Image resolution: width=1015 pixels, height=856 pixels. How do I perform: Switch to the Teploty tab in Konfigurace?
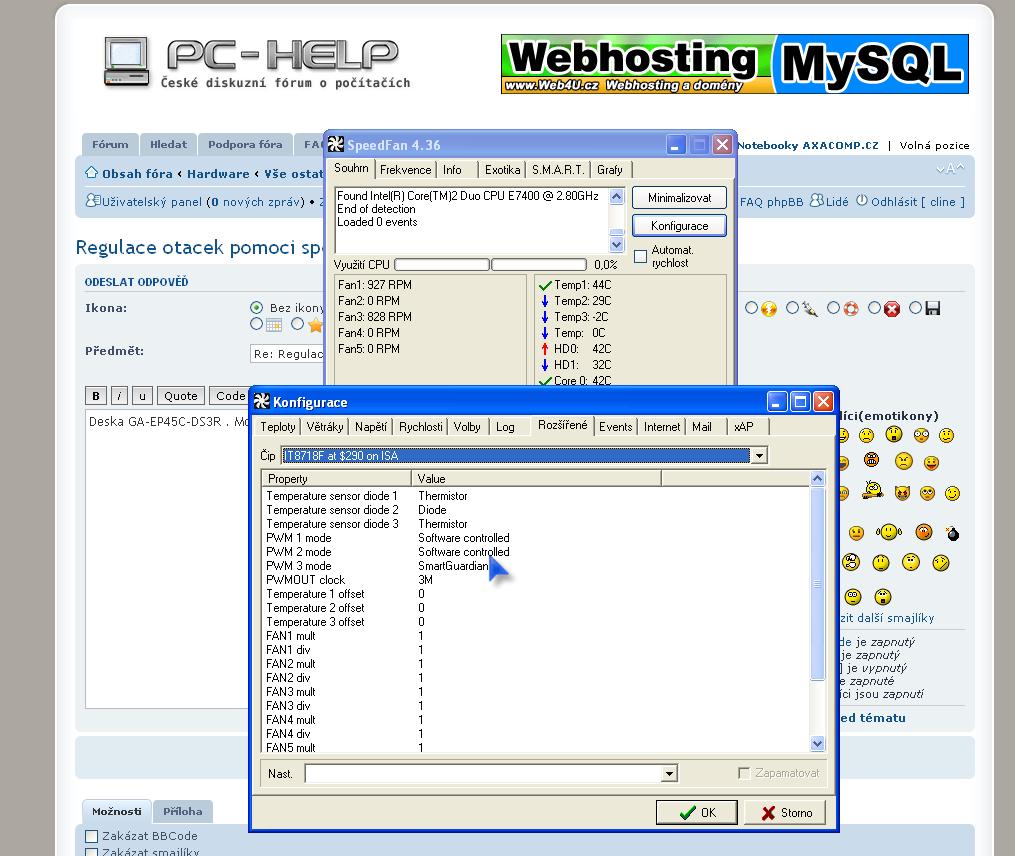pyautogui.click(x=278, y=427)
